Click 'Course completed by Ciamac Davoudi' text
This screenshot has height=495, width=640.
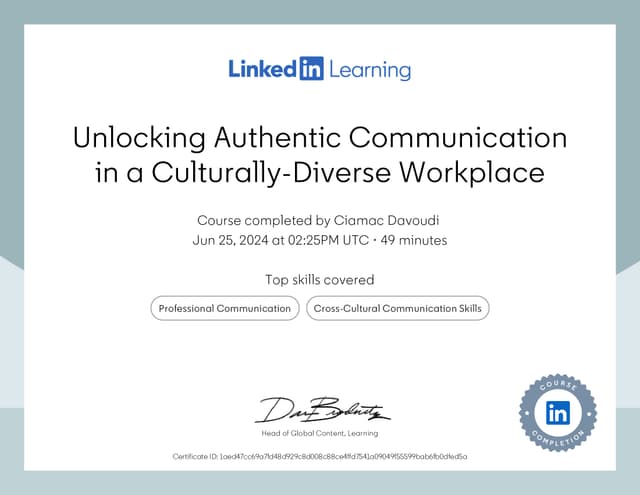click(318, 220)
